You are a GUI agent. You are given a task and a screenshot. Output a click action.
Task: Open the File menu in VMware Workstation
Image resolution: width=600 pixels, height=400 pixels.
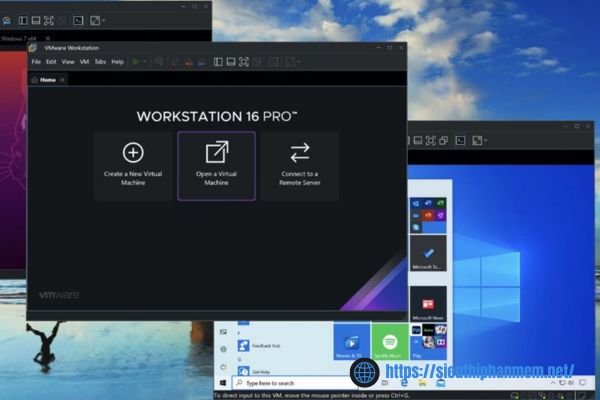coord(36,62)
